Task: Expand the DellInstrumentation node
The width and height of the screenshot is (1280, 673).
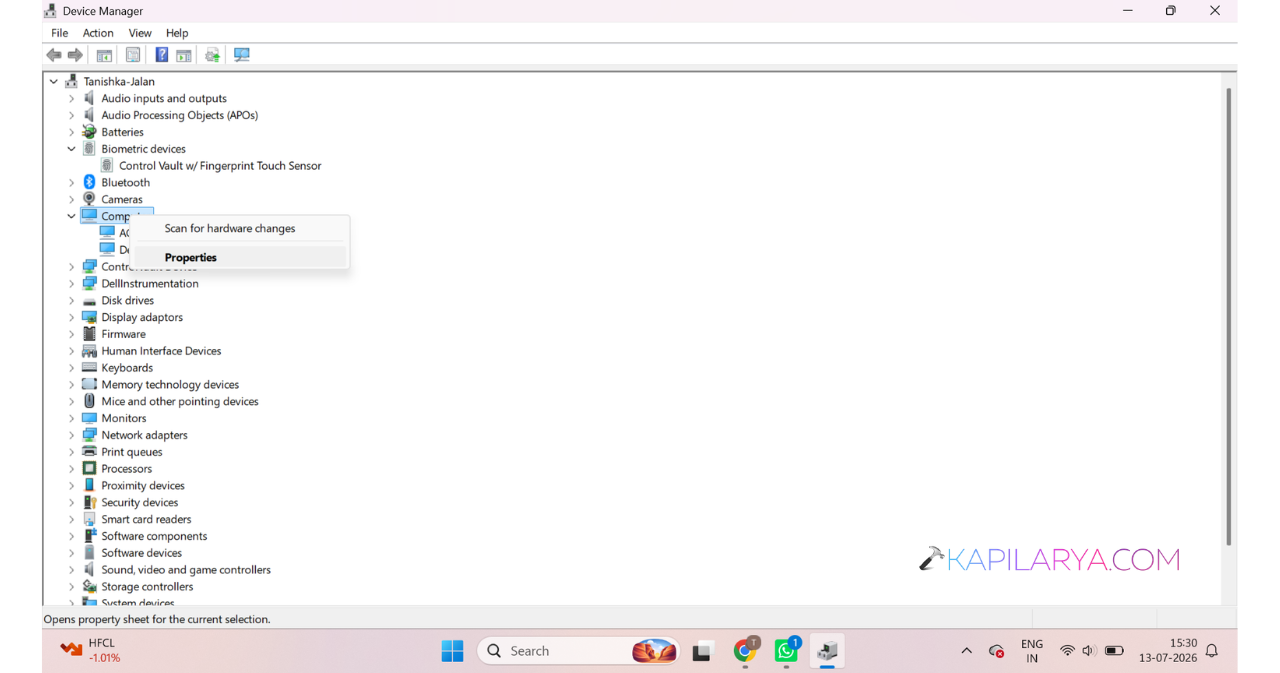Action: click(x=71, y=283)
